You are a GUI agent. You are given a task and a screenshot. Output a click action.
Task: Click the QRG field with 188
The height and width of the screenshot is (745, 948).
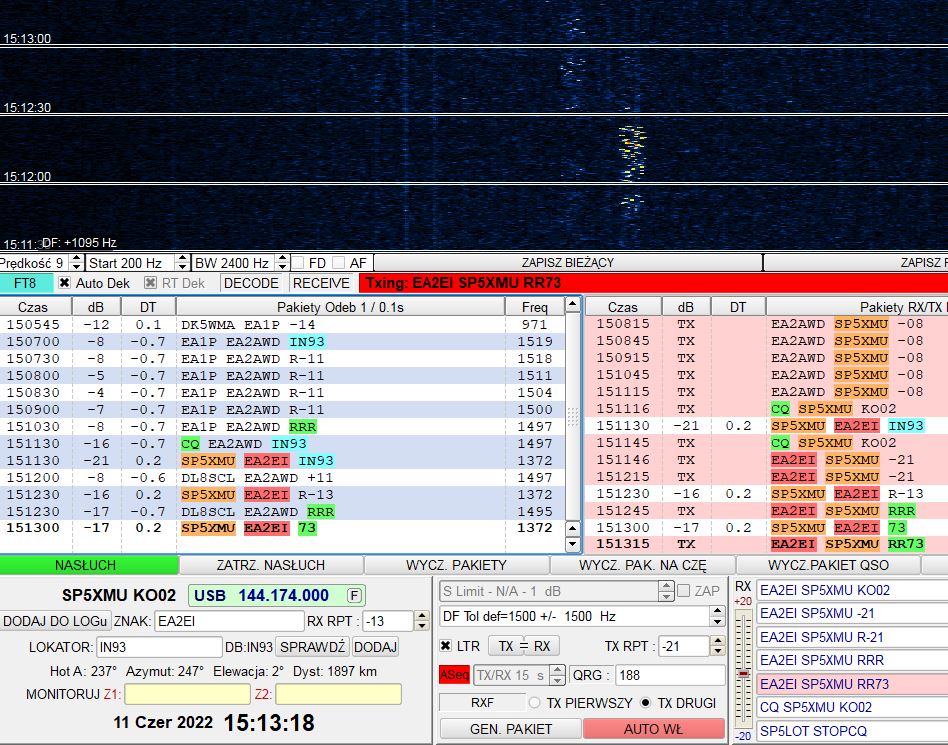670,675
